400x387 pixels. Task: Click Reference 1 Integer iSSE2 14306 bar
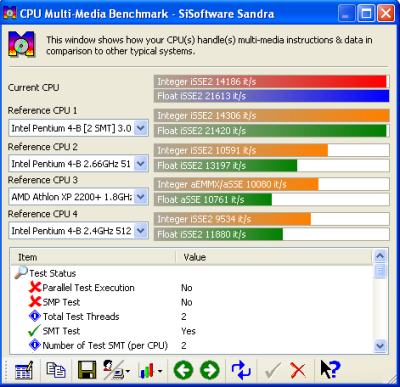(271, 115)
